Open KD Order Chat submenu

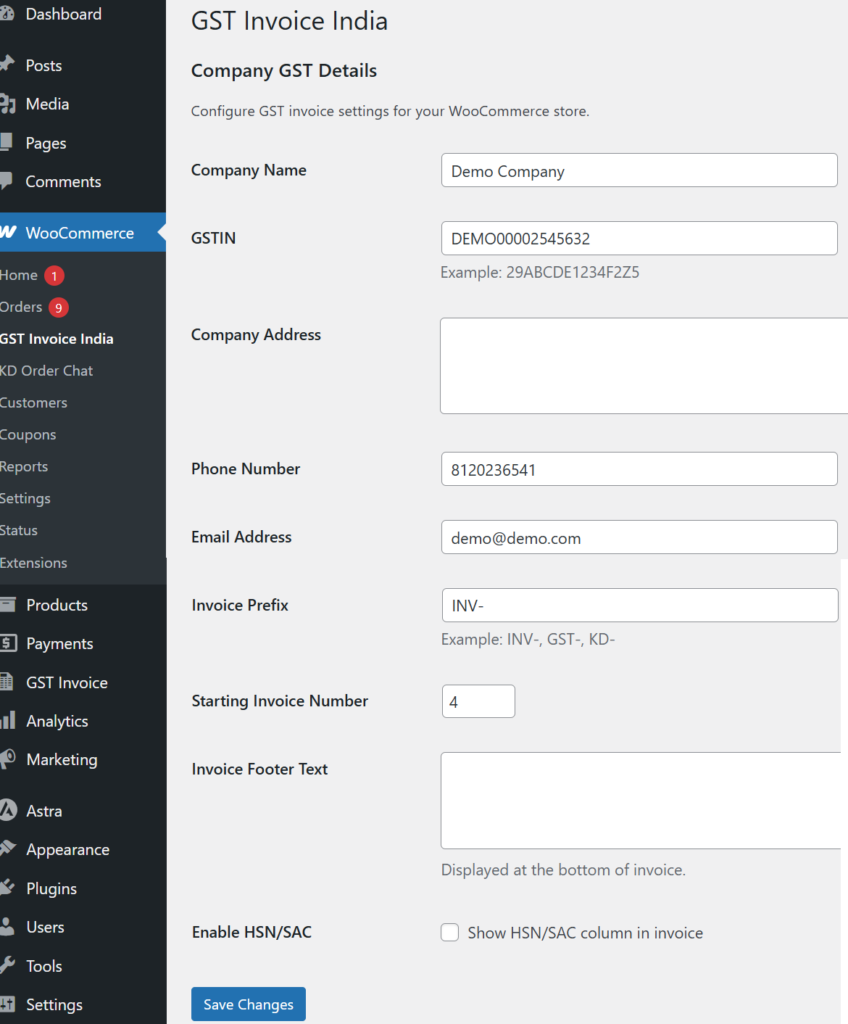pos(46,371)
